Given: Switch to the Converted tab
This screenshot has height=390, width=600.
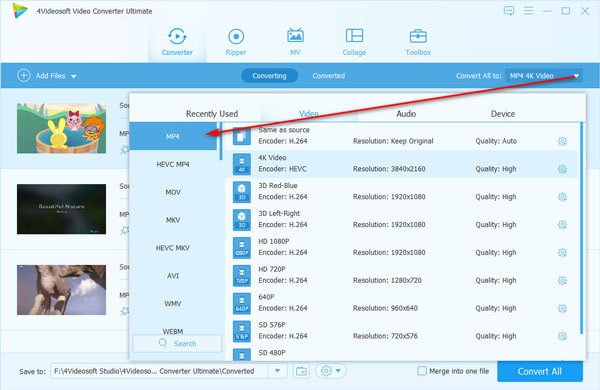Looking at the screenshot, I should [329, 76].
